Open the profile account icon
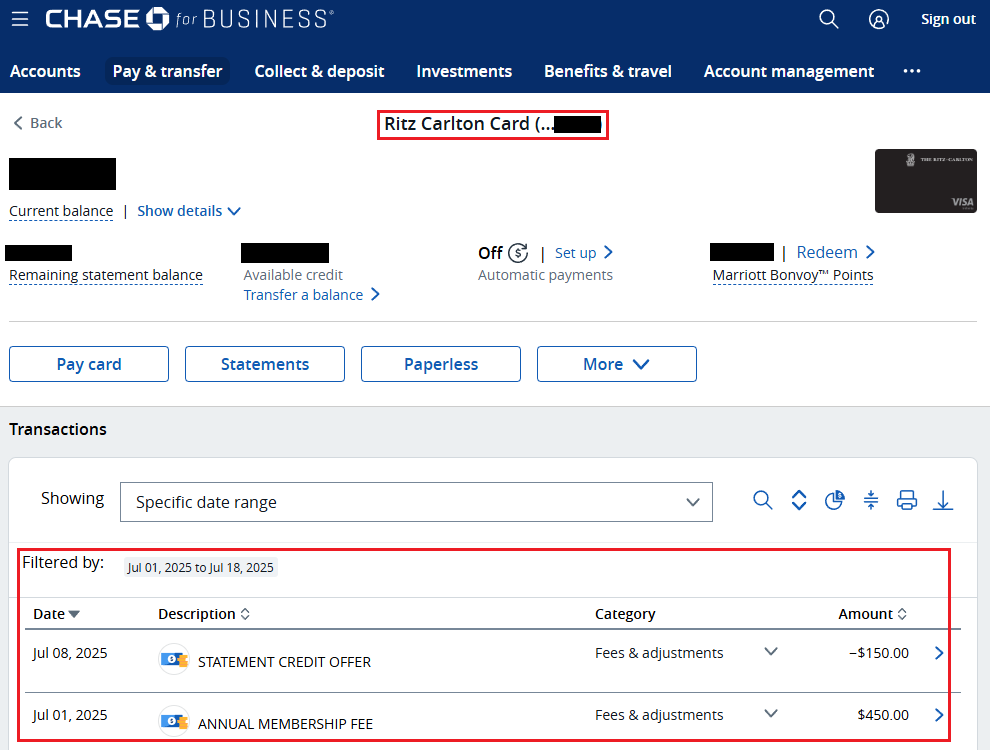The height and width of the screenshot is (750, 990). click(878, 19)
